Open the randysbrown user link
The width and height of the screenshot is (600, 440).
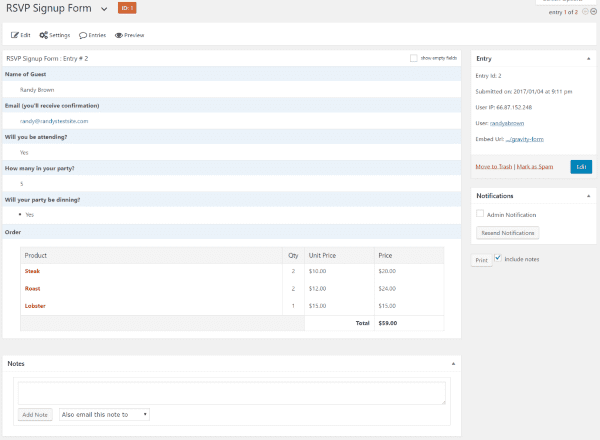[x=507, y=123]
